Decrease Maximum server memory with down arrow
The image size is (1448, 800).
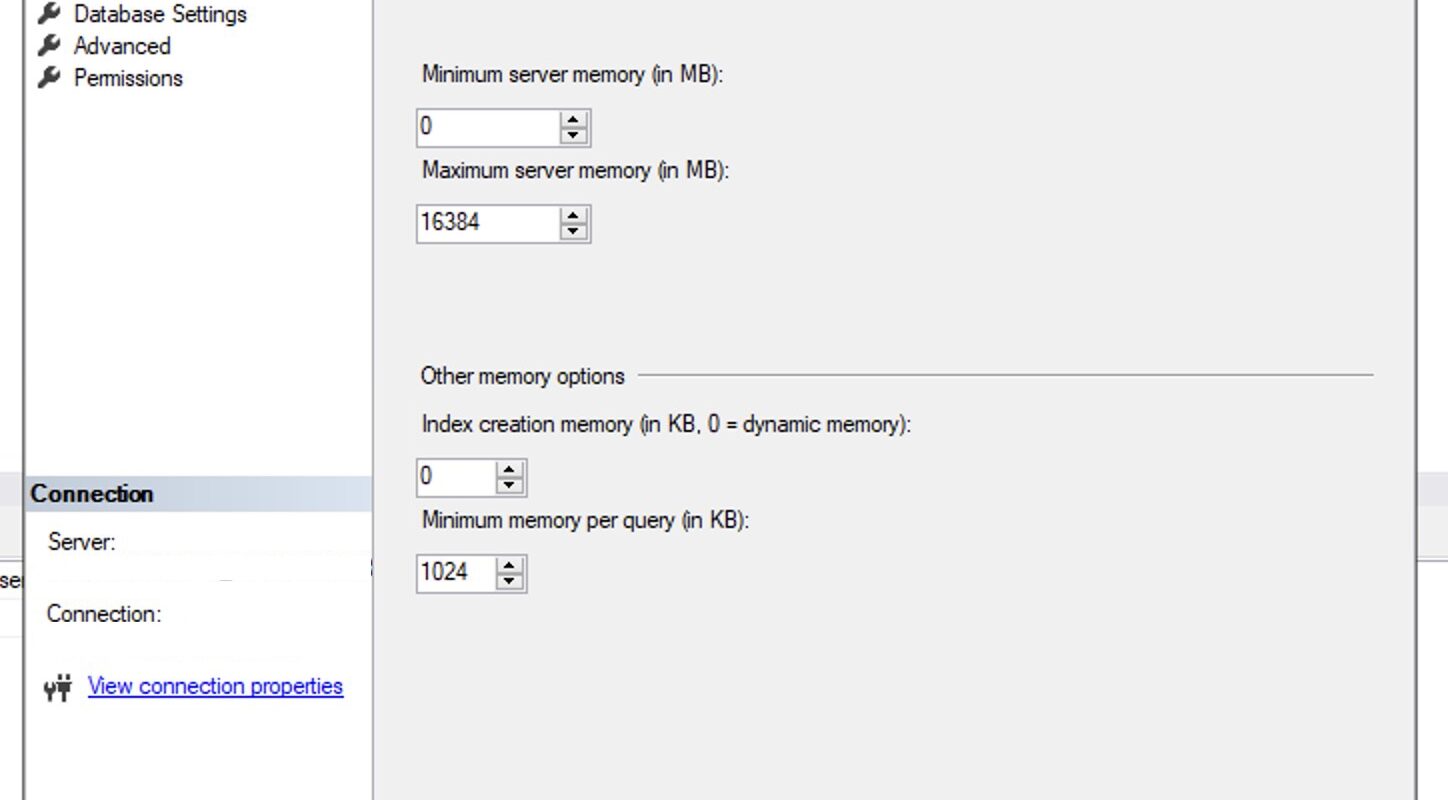573,232
